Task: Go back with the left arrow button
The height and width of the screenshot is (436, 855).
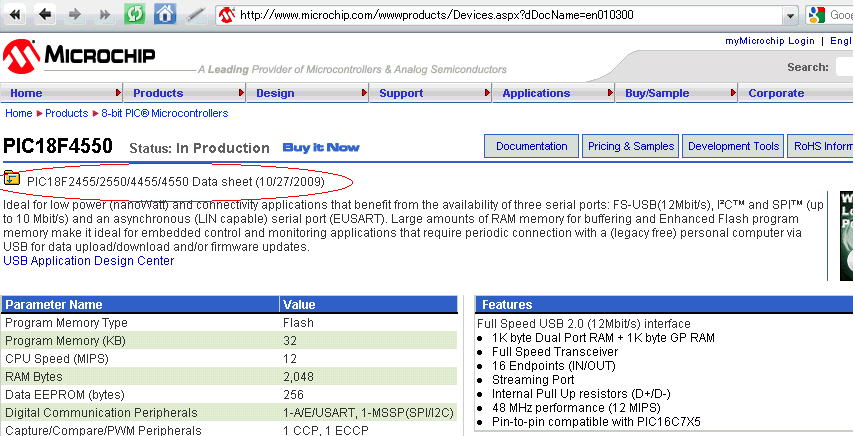Action: (x=45, y=14)
